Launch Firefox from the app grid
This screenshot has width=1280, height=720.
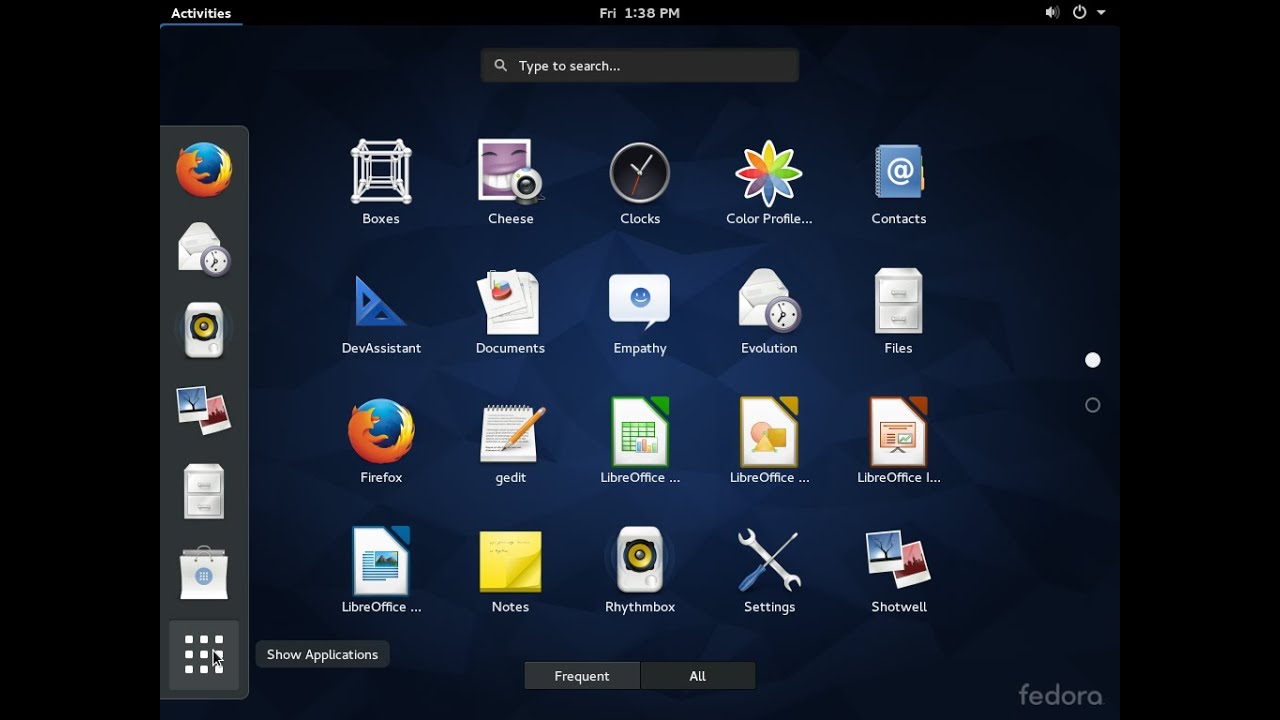click(381, 440)
